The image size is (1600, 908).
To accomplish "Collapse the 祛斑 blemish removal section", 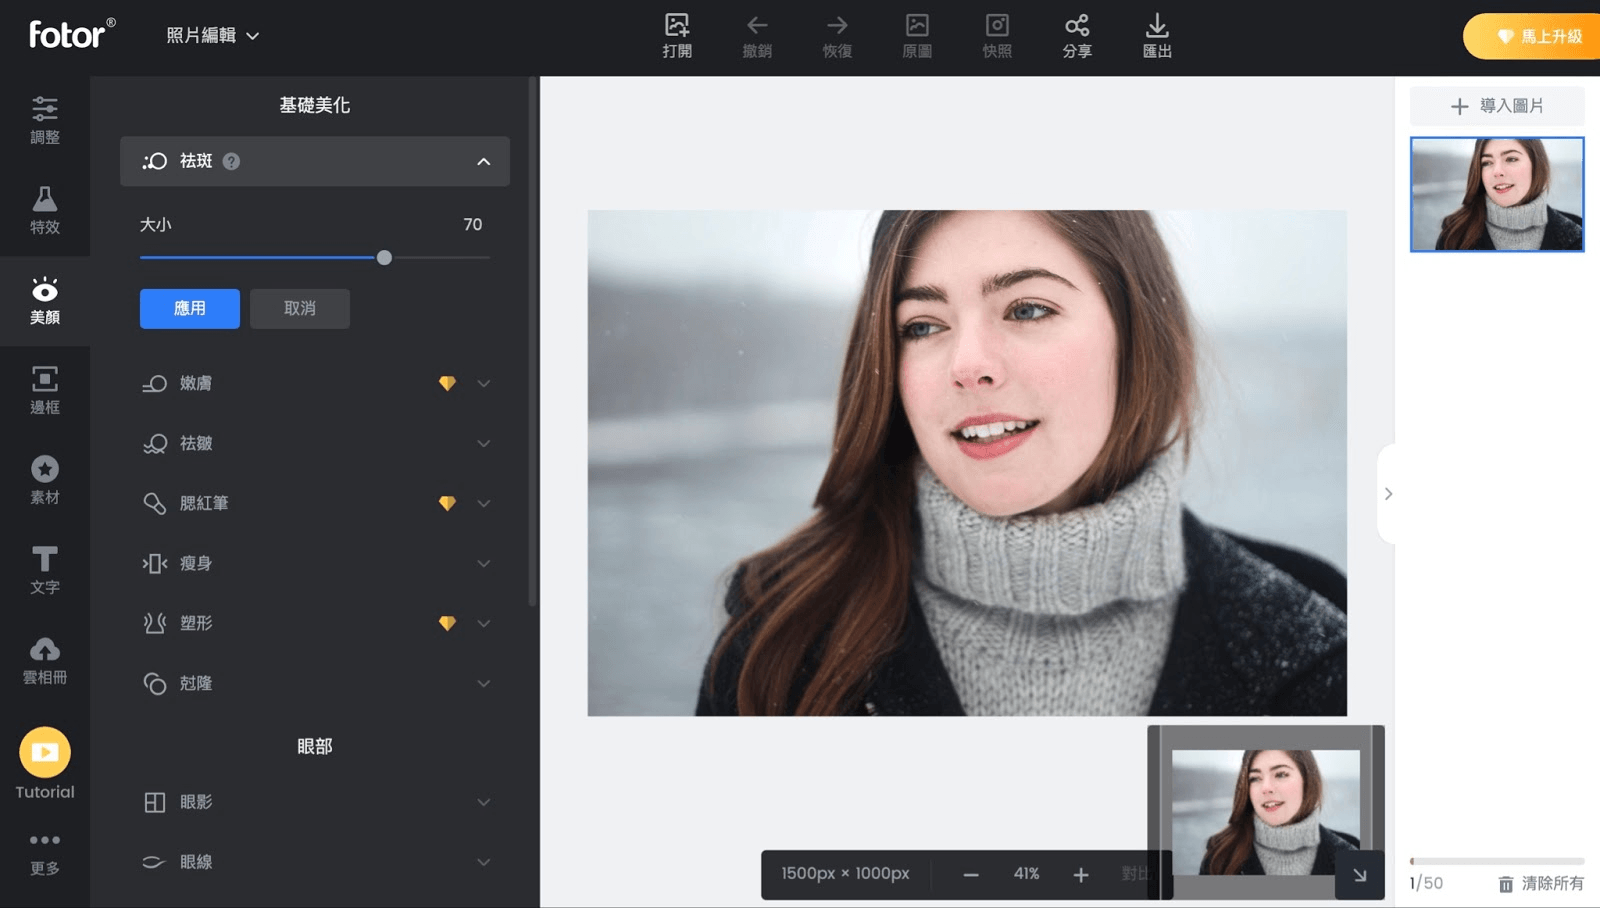I will [484, 161].
